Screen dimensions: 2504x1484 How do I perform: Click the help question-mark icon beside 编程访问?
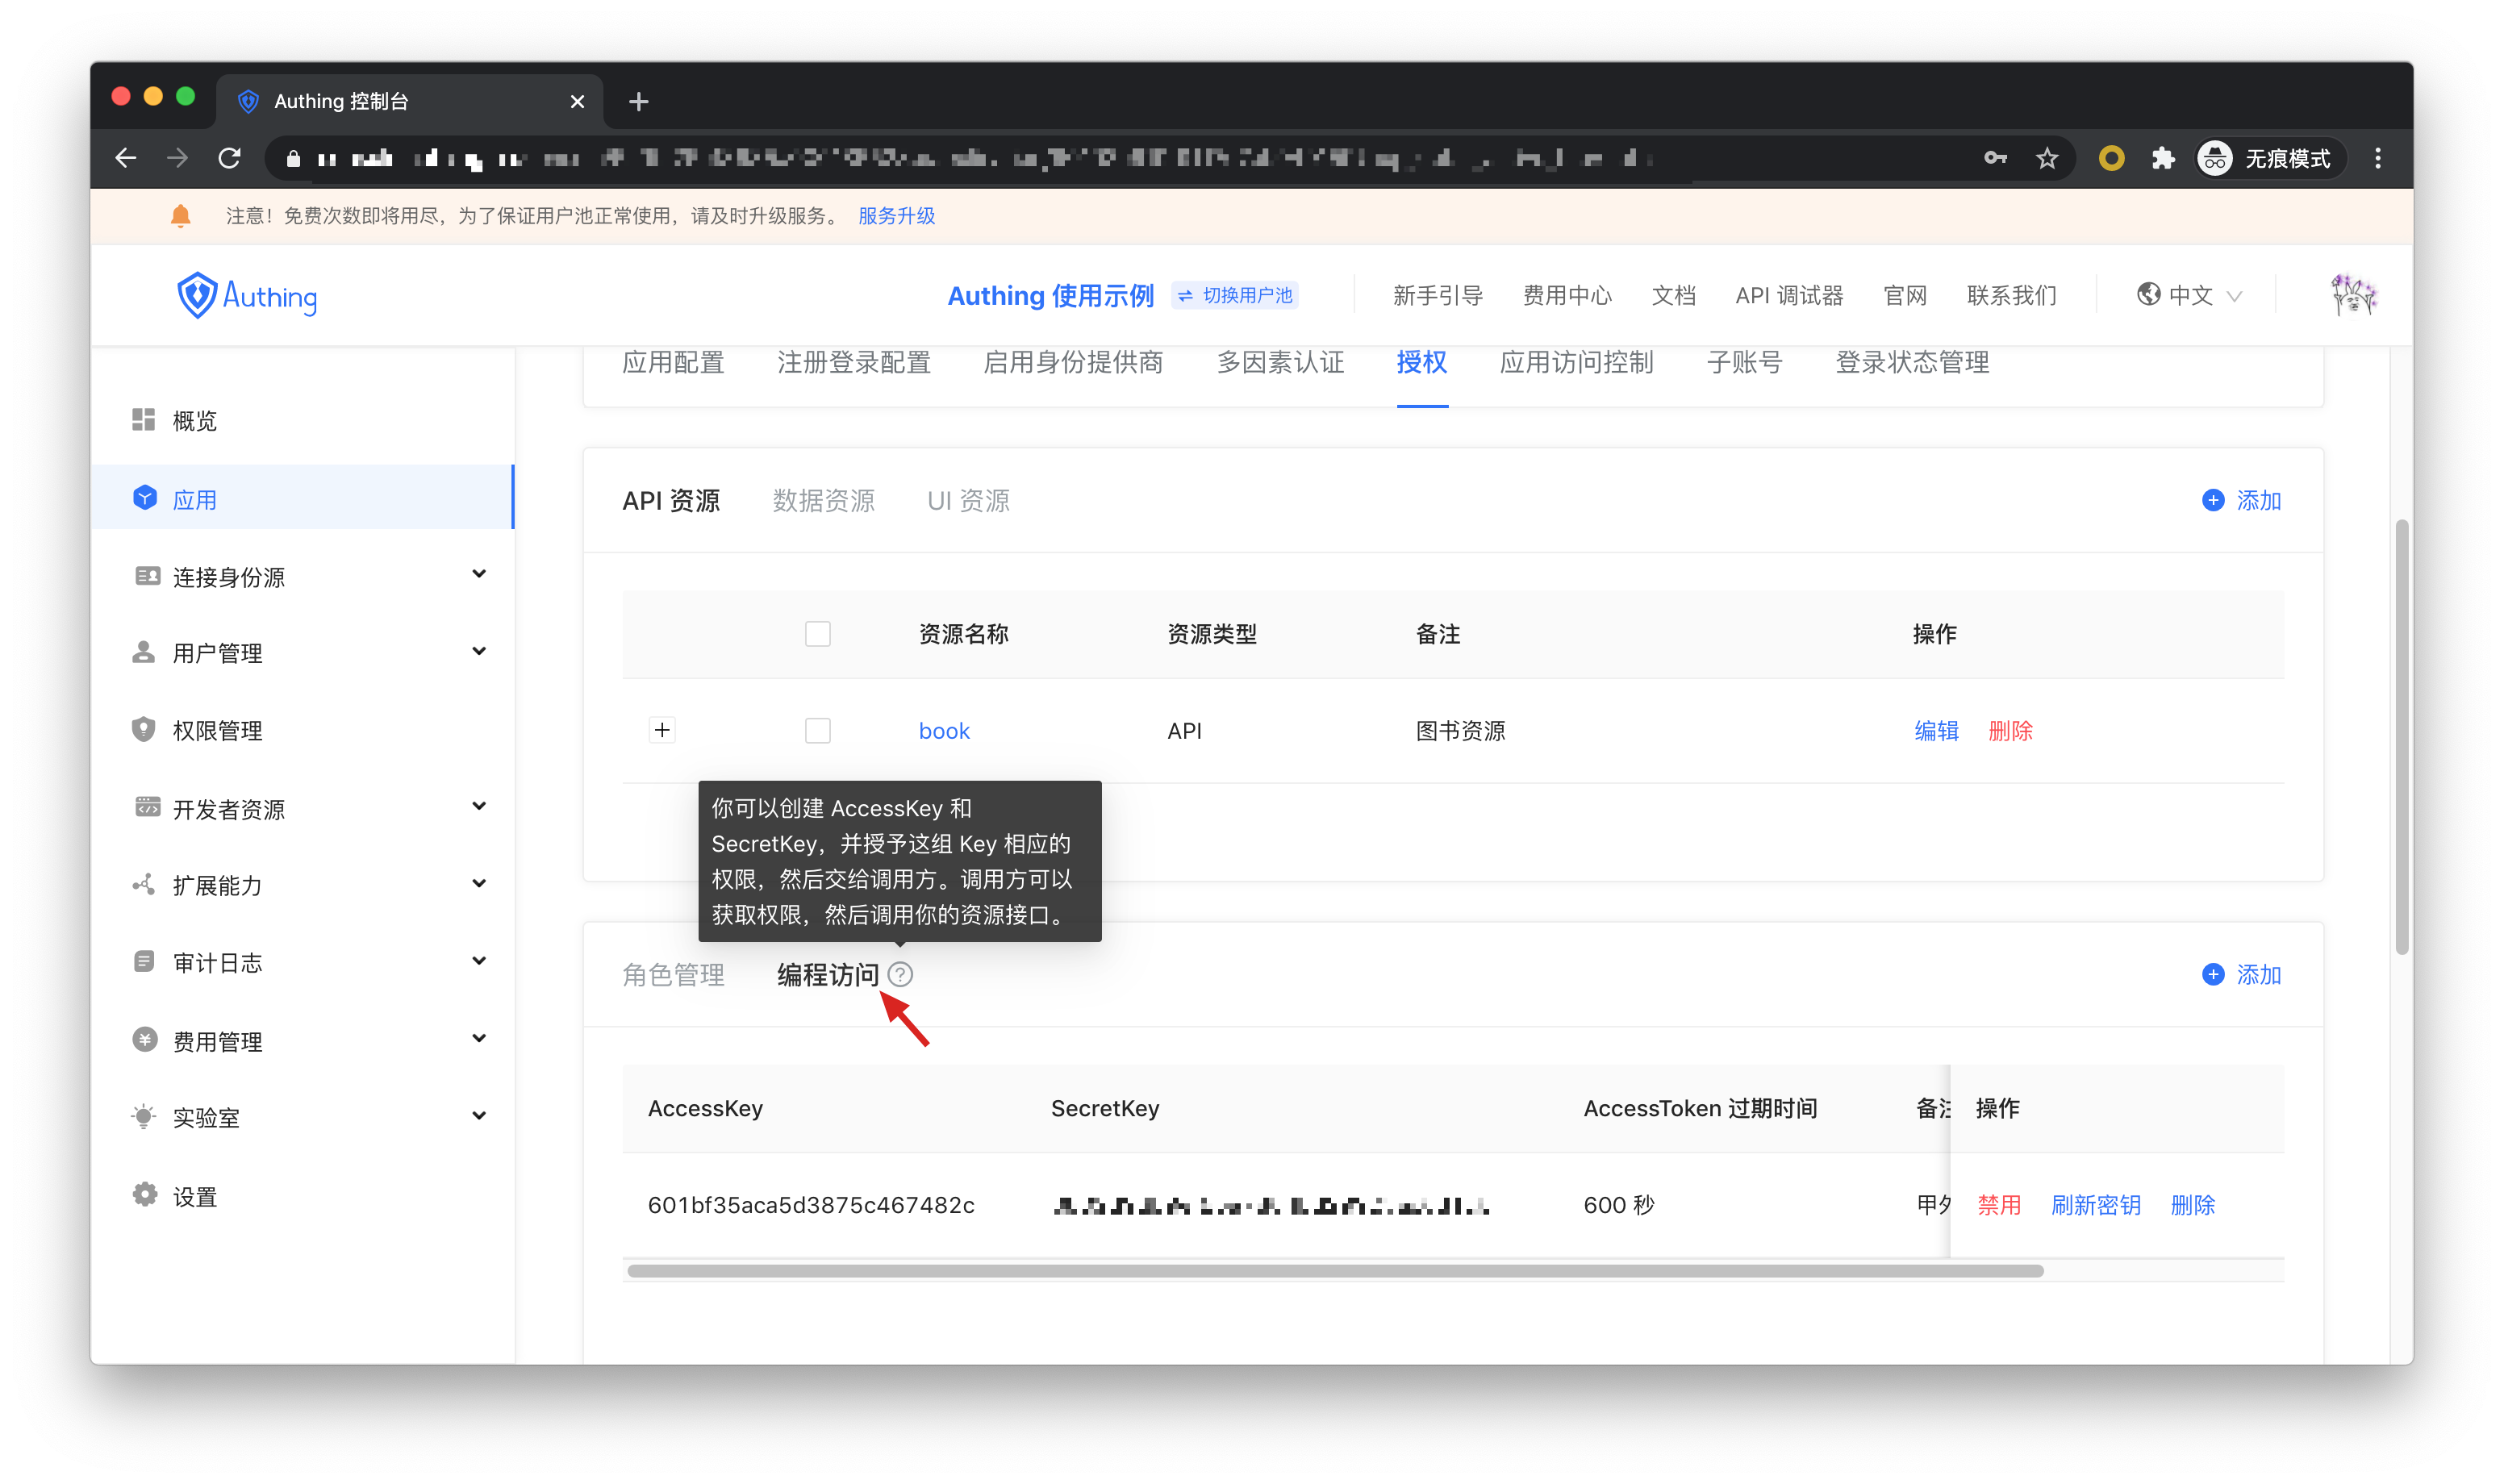coord(900,974)
